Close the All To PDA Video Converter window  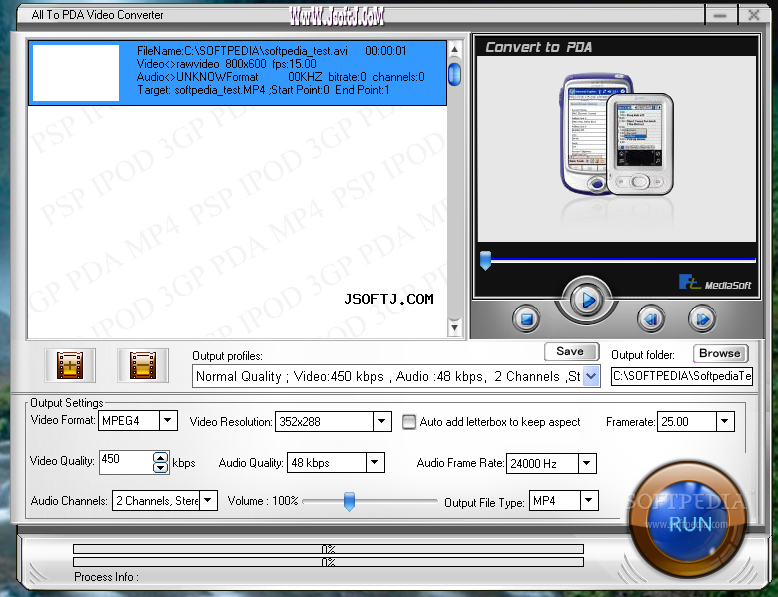point(754,15)
